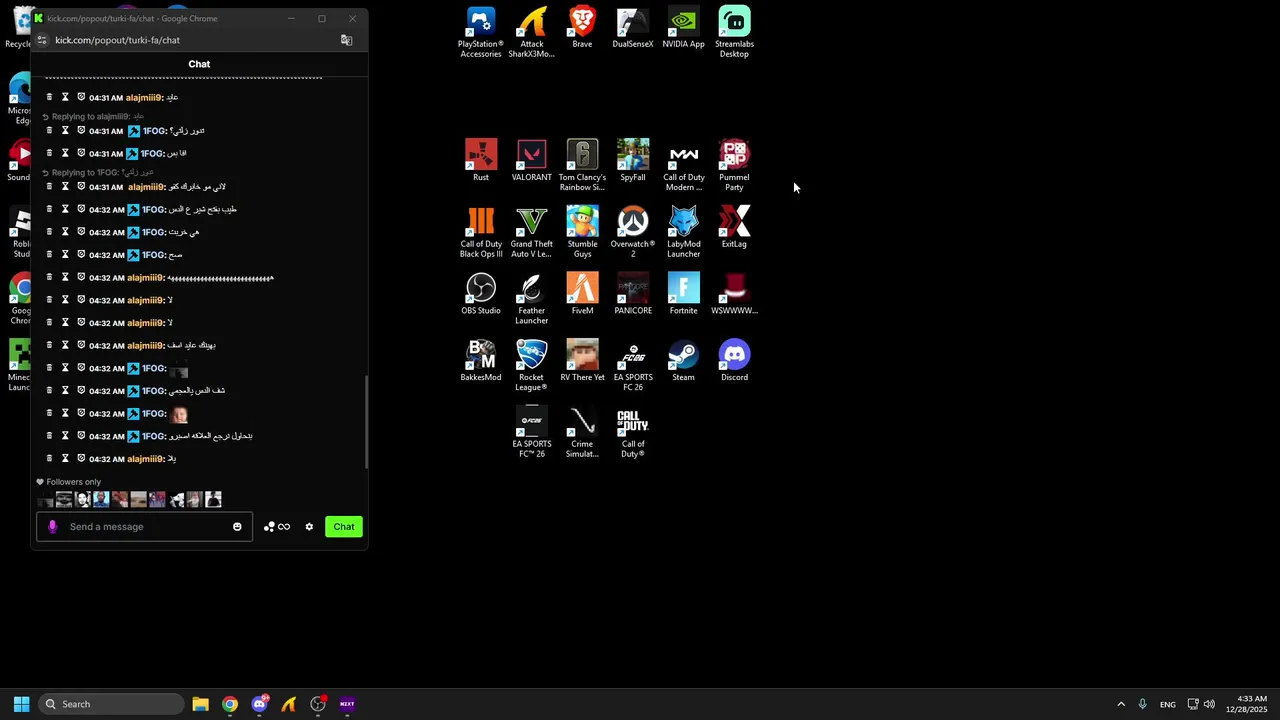Open the purple NEXT app in taskbar
Screen dimensions: 1280x720
click(x=347, y=704)
